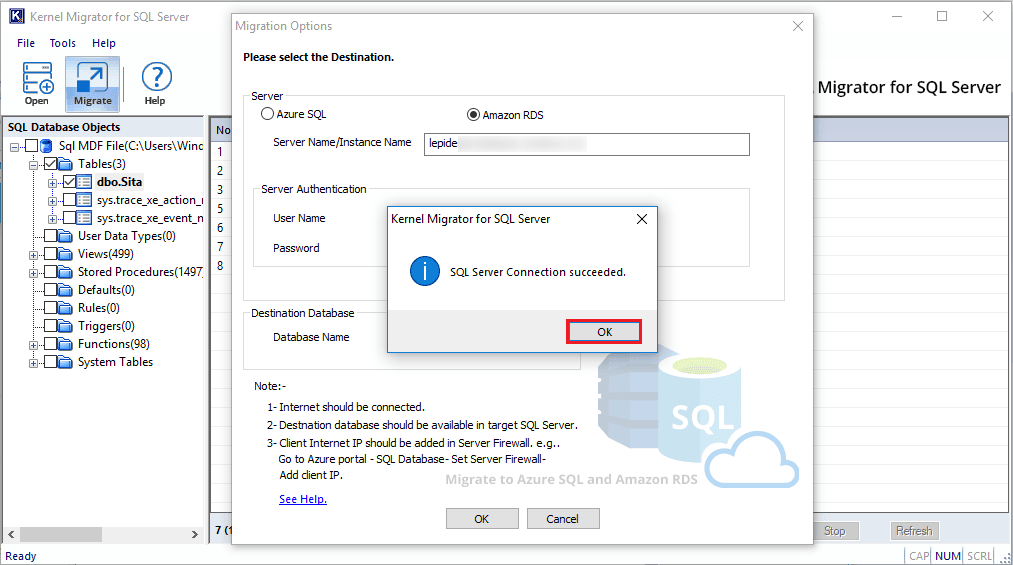
Task: Expand the Views(499) node
Action: point(33,255)
